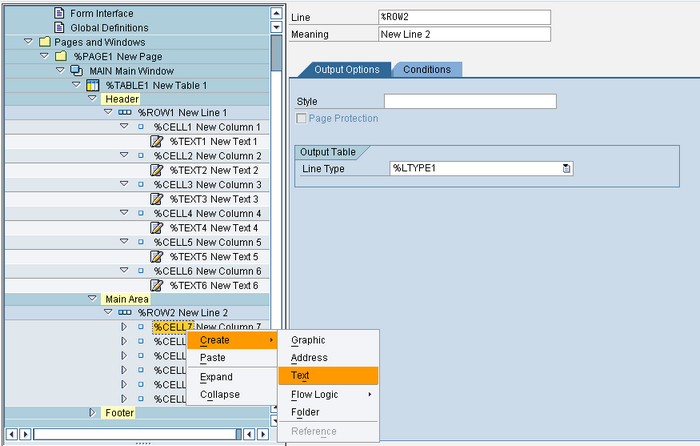Click the Line input field
Screen dimensions: 700x446
464,17
